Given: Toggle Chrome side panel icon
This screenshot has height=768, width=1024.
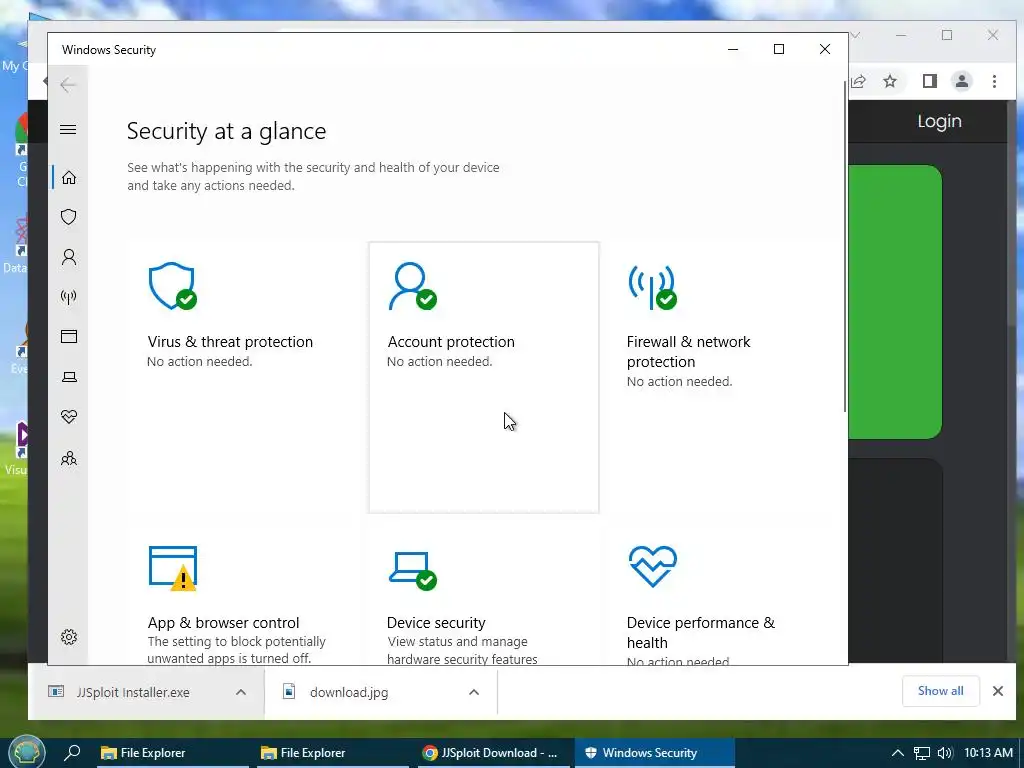Looking at the screenshot, I should [x=929, y=81].
